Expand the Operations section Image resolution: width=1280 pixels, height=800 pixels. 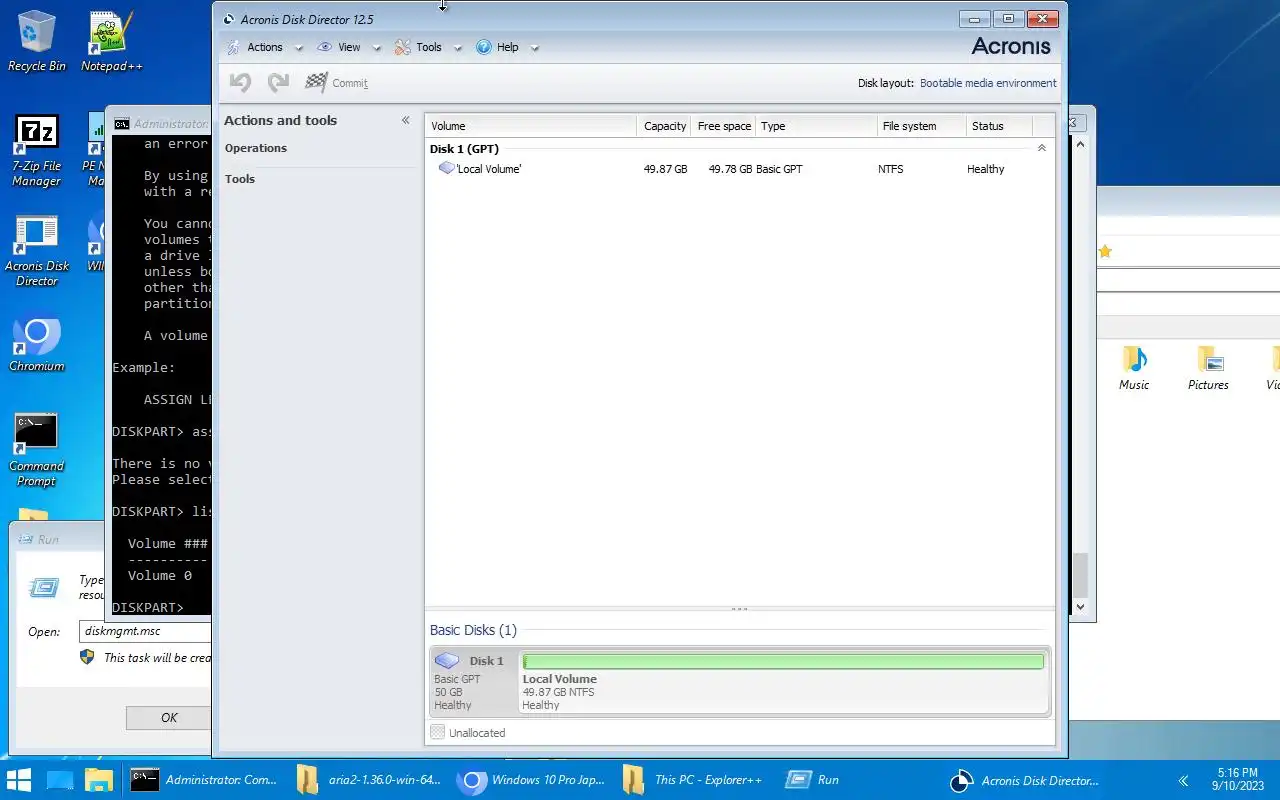(255, 148)
